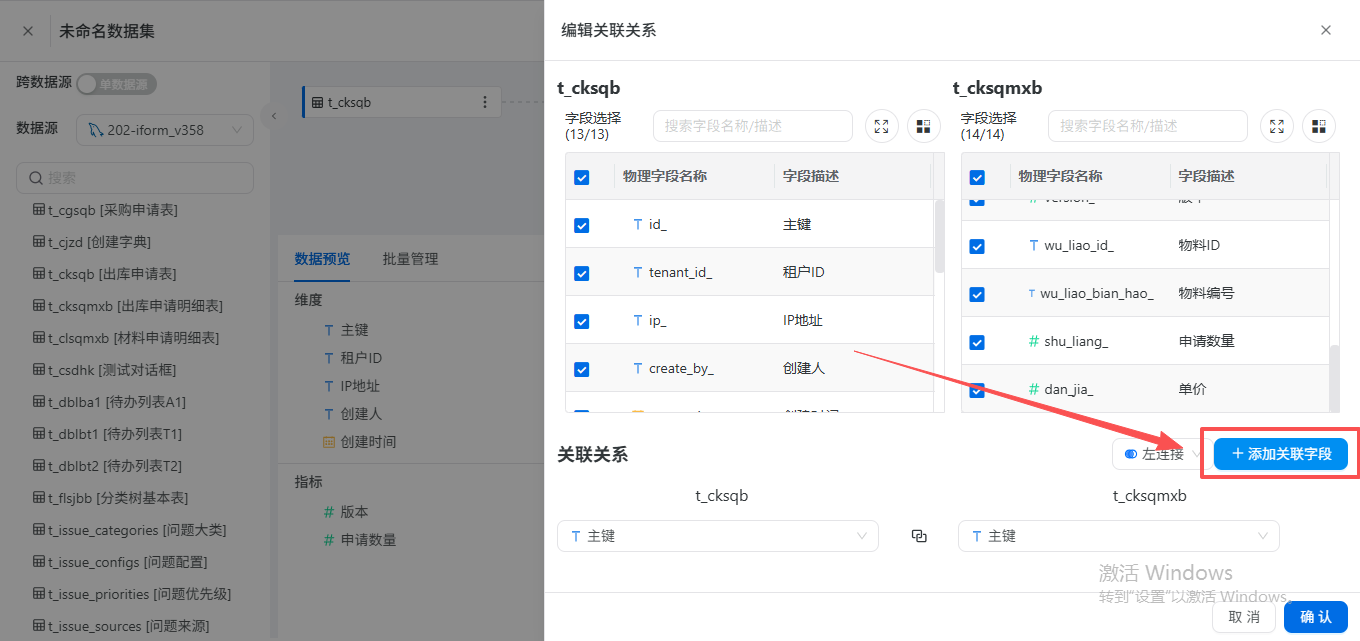Viewport: 1360px width, 641px height.
Task: Close the 编辑关联关系 dialog with X icon
Action: click(1326, 30)
